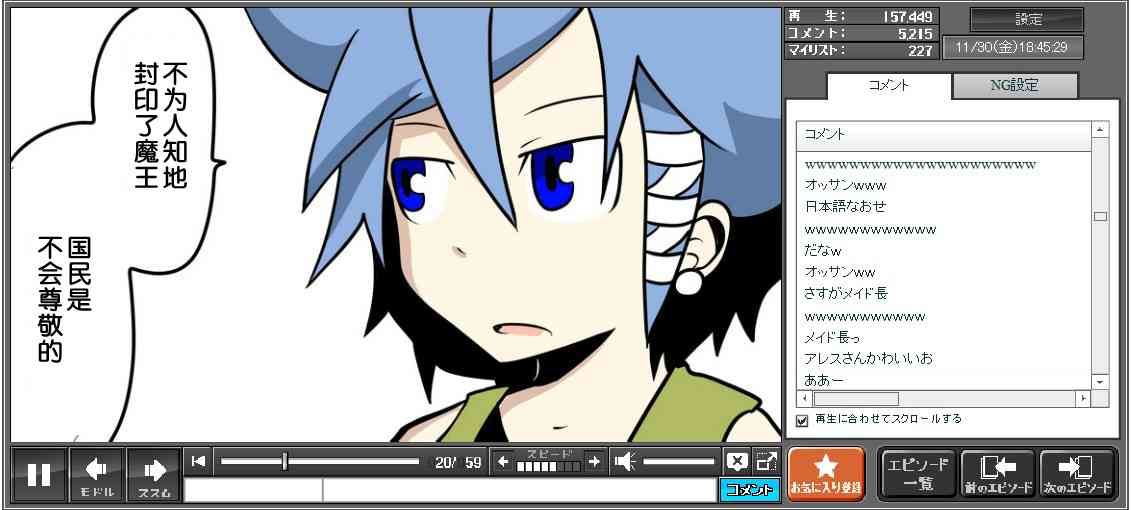Mute sound via speaker icon

(625, 461)
